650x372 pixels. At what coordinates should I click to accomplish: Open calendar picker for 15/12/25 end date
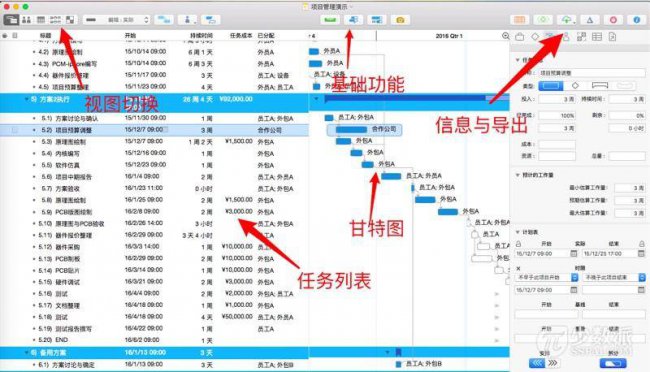coord(641,253)
